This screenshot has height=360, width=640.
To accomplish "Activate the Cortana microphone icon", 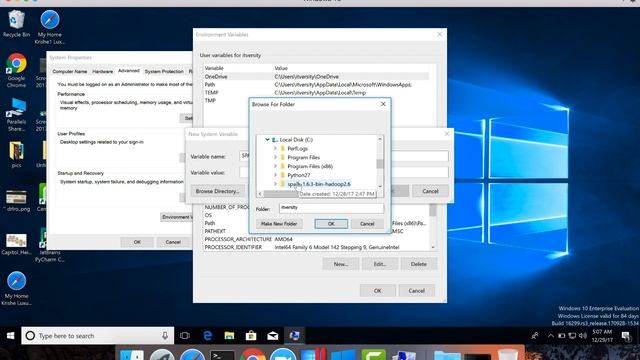I will click(165, 336).
